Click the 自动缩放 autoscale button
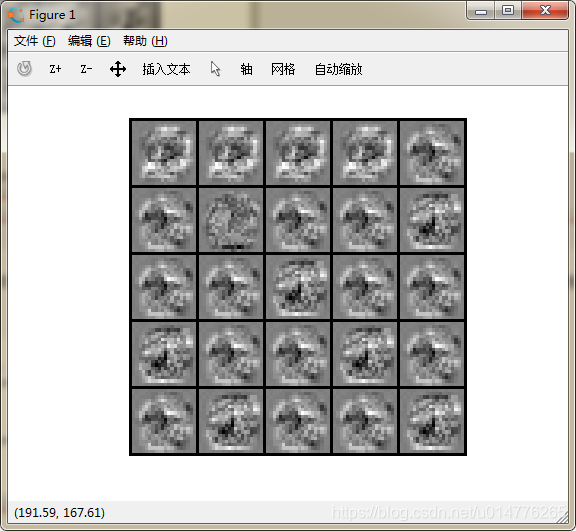Viewport: 576px width, 531px height. click(x=338, y=69)
